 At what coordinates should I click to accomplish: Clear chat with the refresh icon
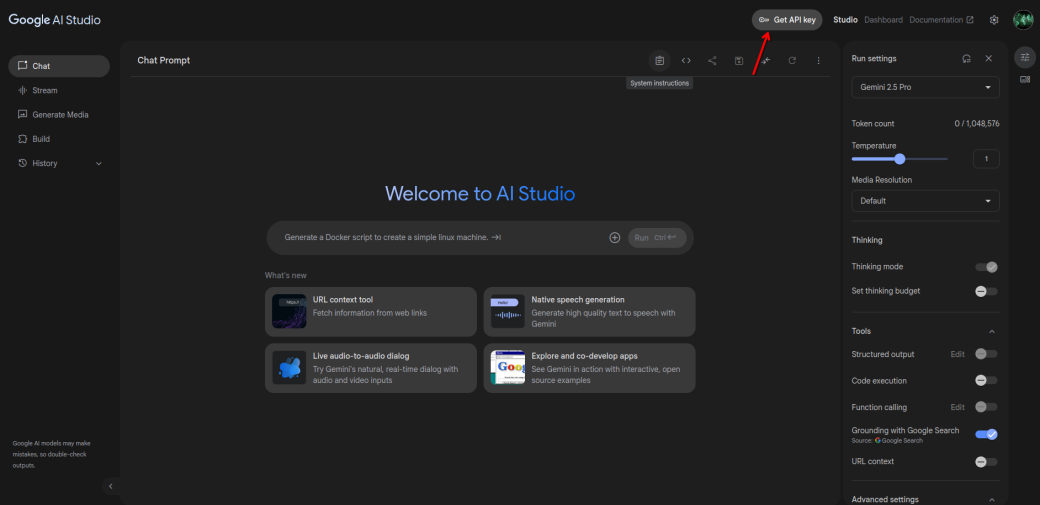792,60
